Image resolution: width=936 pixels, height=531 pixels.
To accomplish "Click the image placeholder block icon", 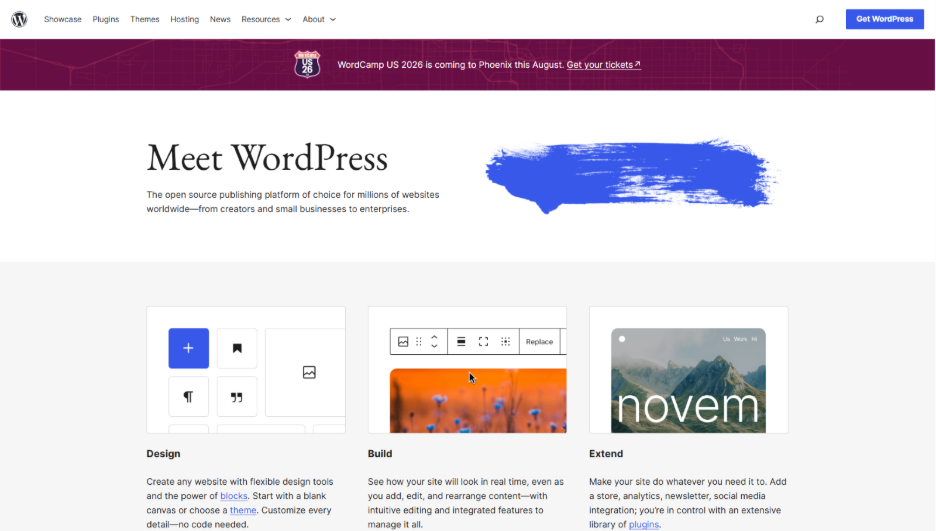I will tap(309, 372).
